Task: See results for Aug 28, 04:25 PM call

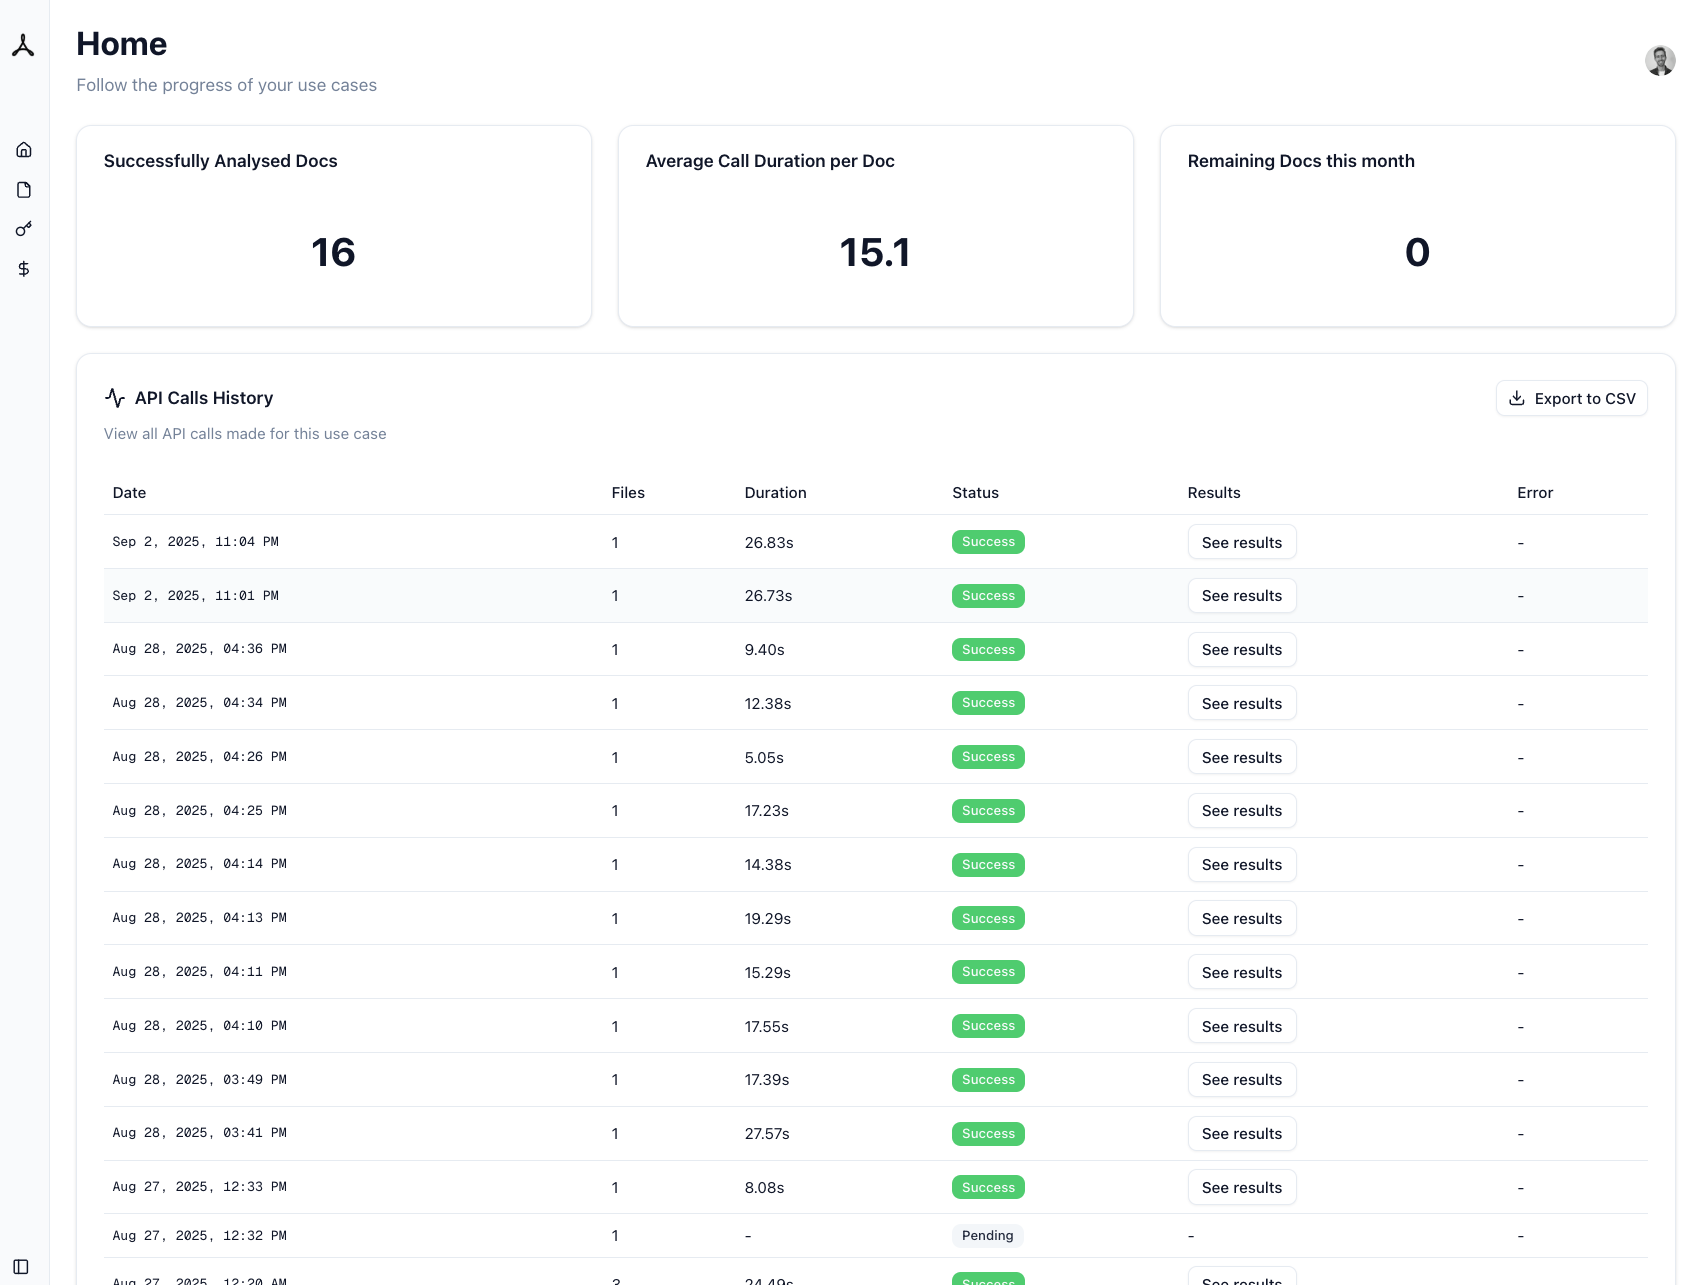Action: pos(1242,811)
